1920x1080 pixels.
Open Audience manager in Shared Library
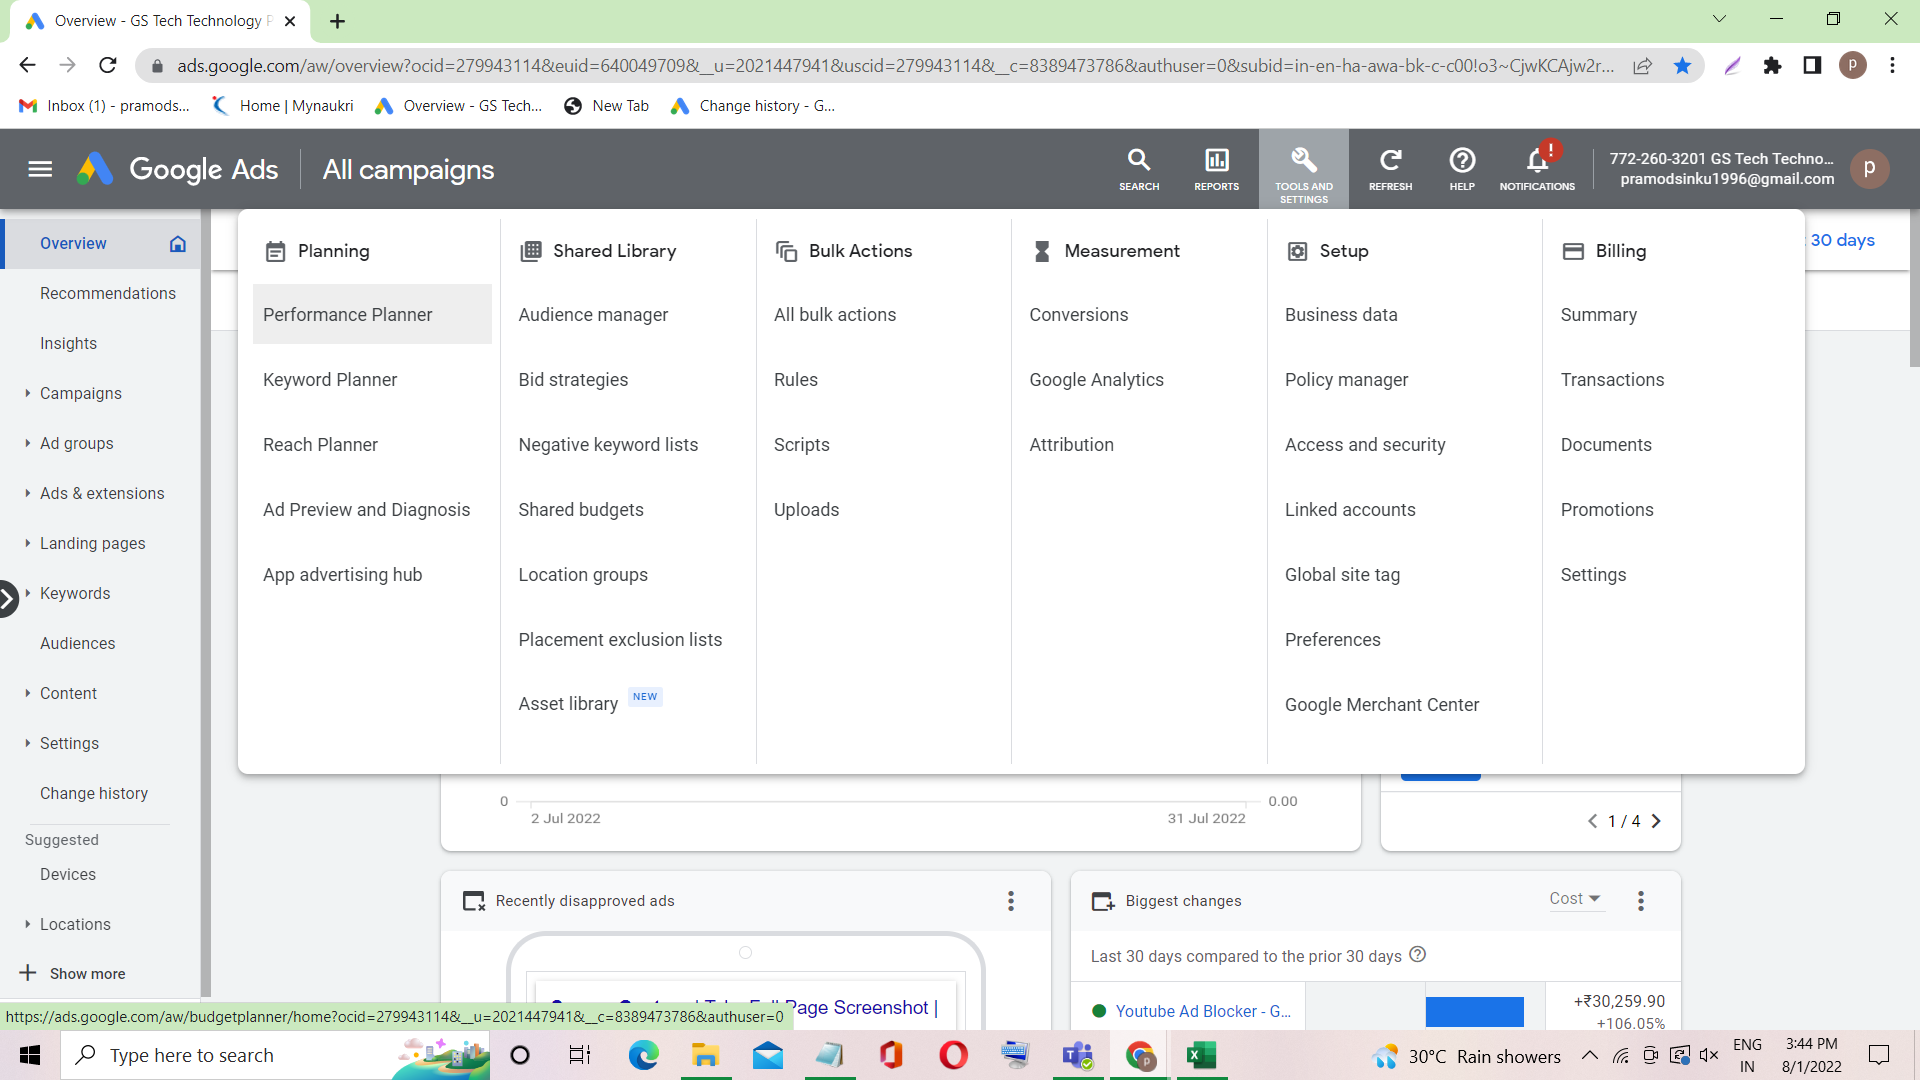(593, 315)
